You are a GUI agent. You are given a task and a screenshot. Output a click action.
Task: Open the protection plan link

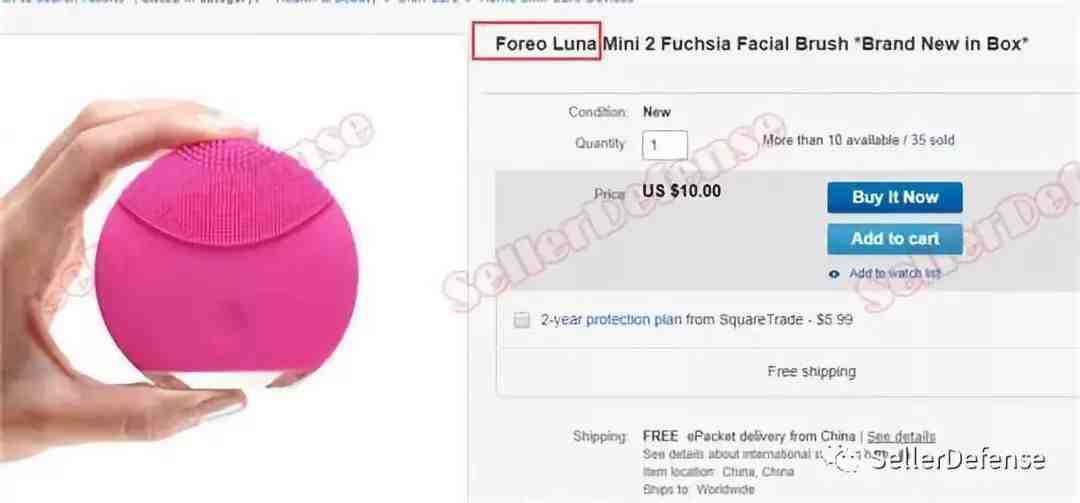point(634,320)
